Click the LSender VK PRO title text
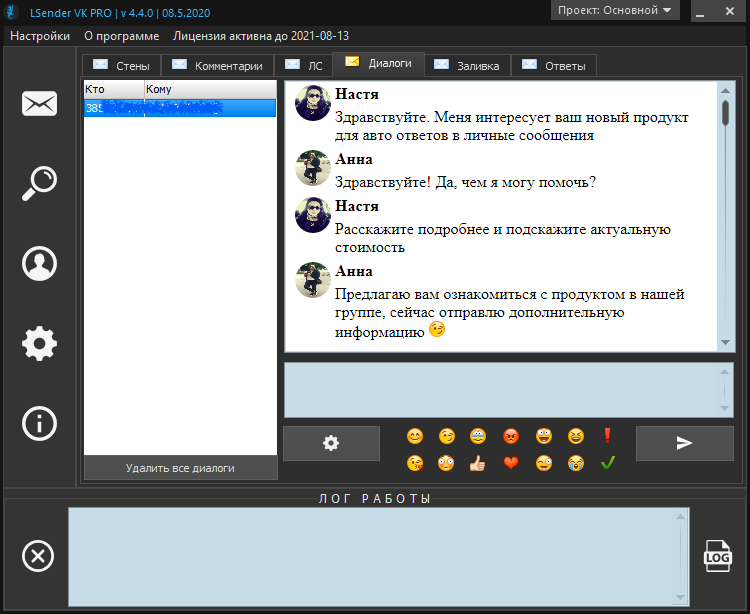 tap(120, 13)
